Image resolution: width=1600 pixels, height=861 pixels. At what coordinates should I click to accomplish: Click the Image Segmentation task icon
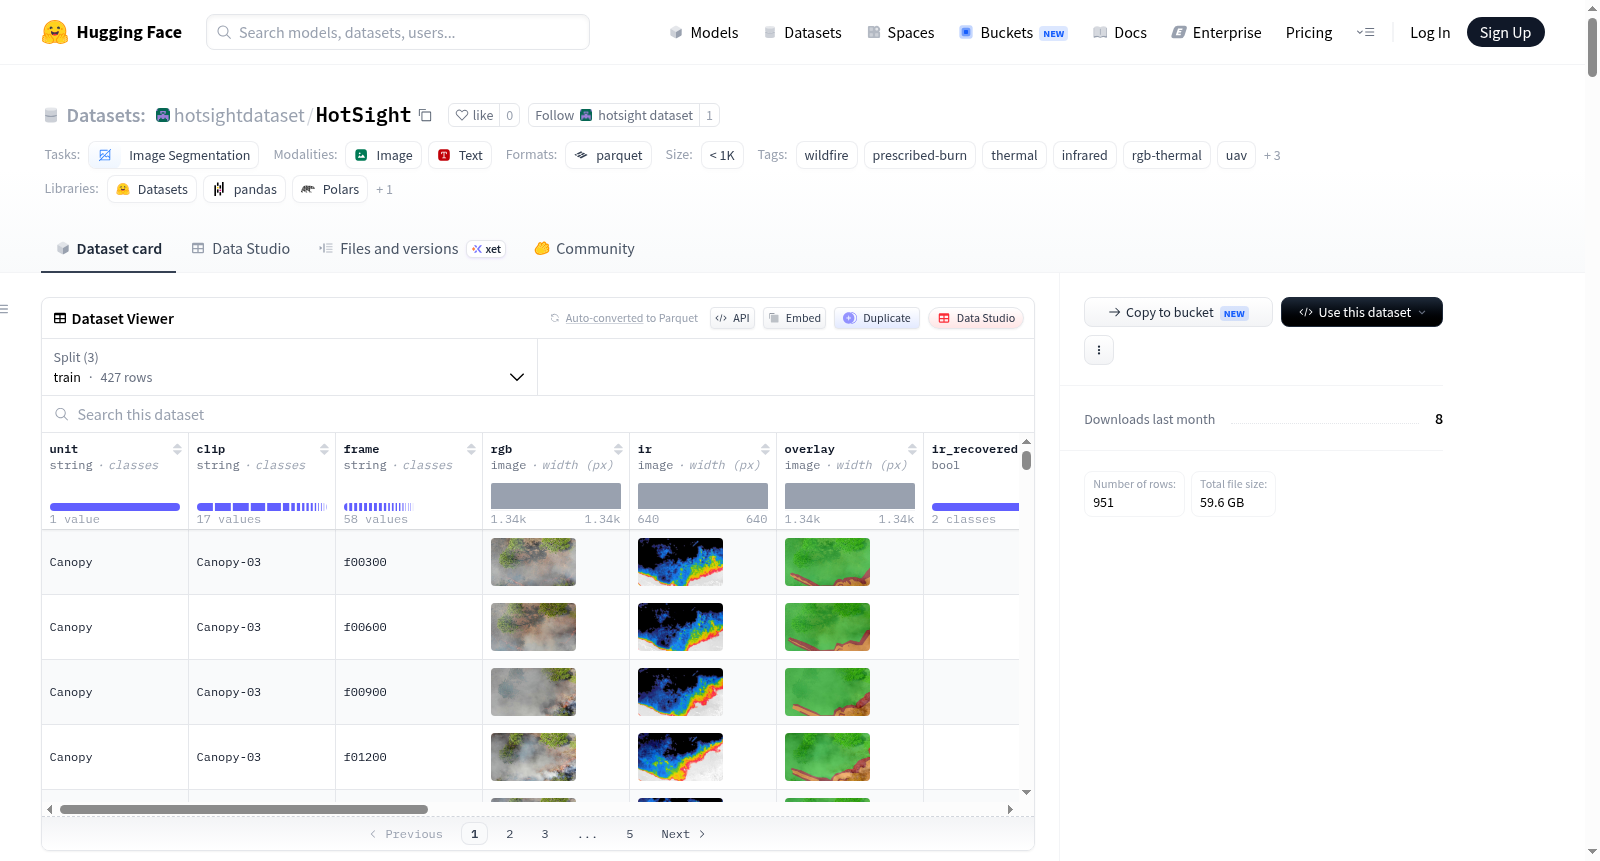105,155
